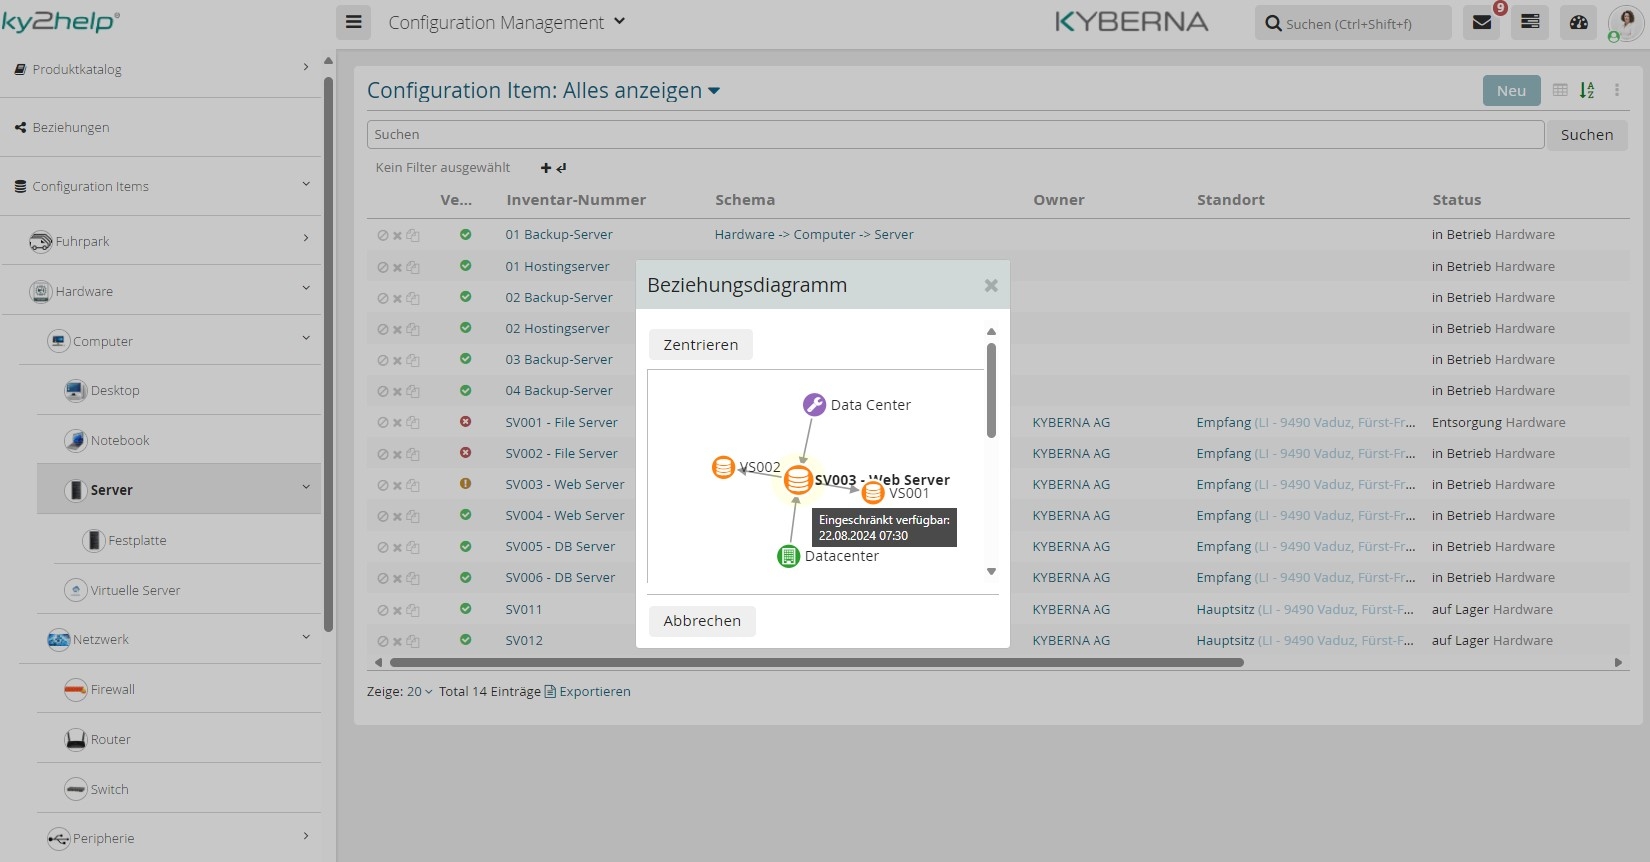Image resolution: width=1650 pixels, height=862 pixels.
Task: Expand the Produktkatalog menu chevron
Action: tap(306, 67)
